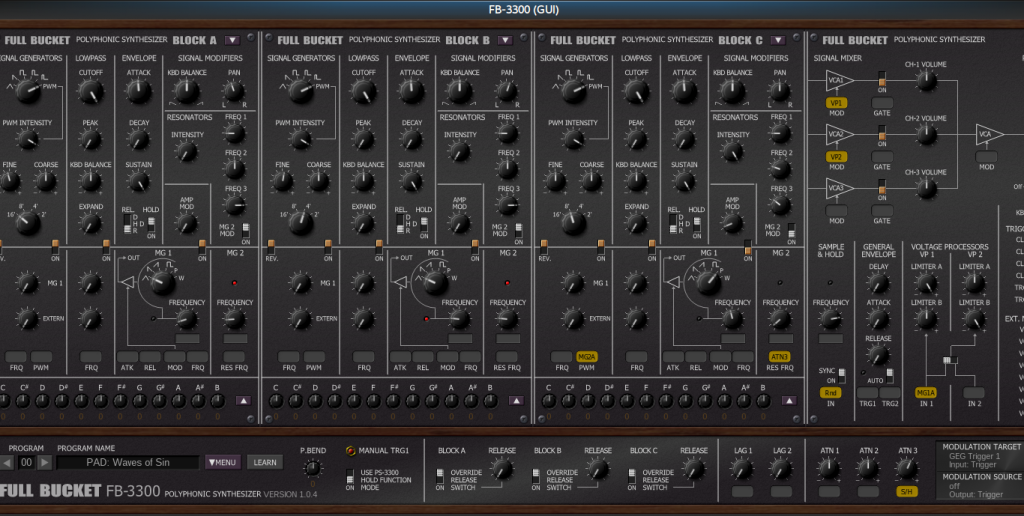The height and width of the screenshot is (516, 1024).
Task: Toggle the SYNC ON switch in Sample & Hold
Action: pos(842,376)
